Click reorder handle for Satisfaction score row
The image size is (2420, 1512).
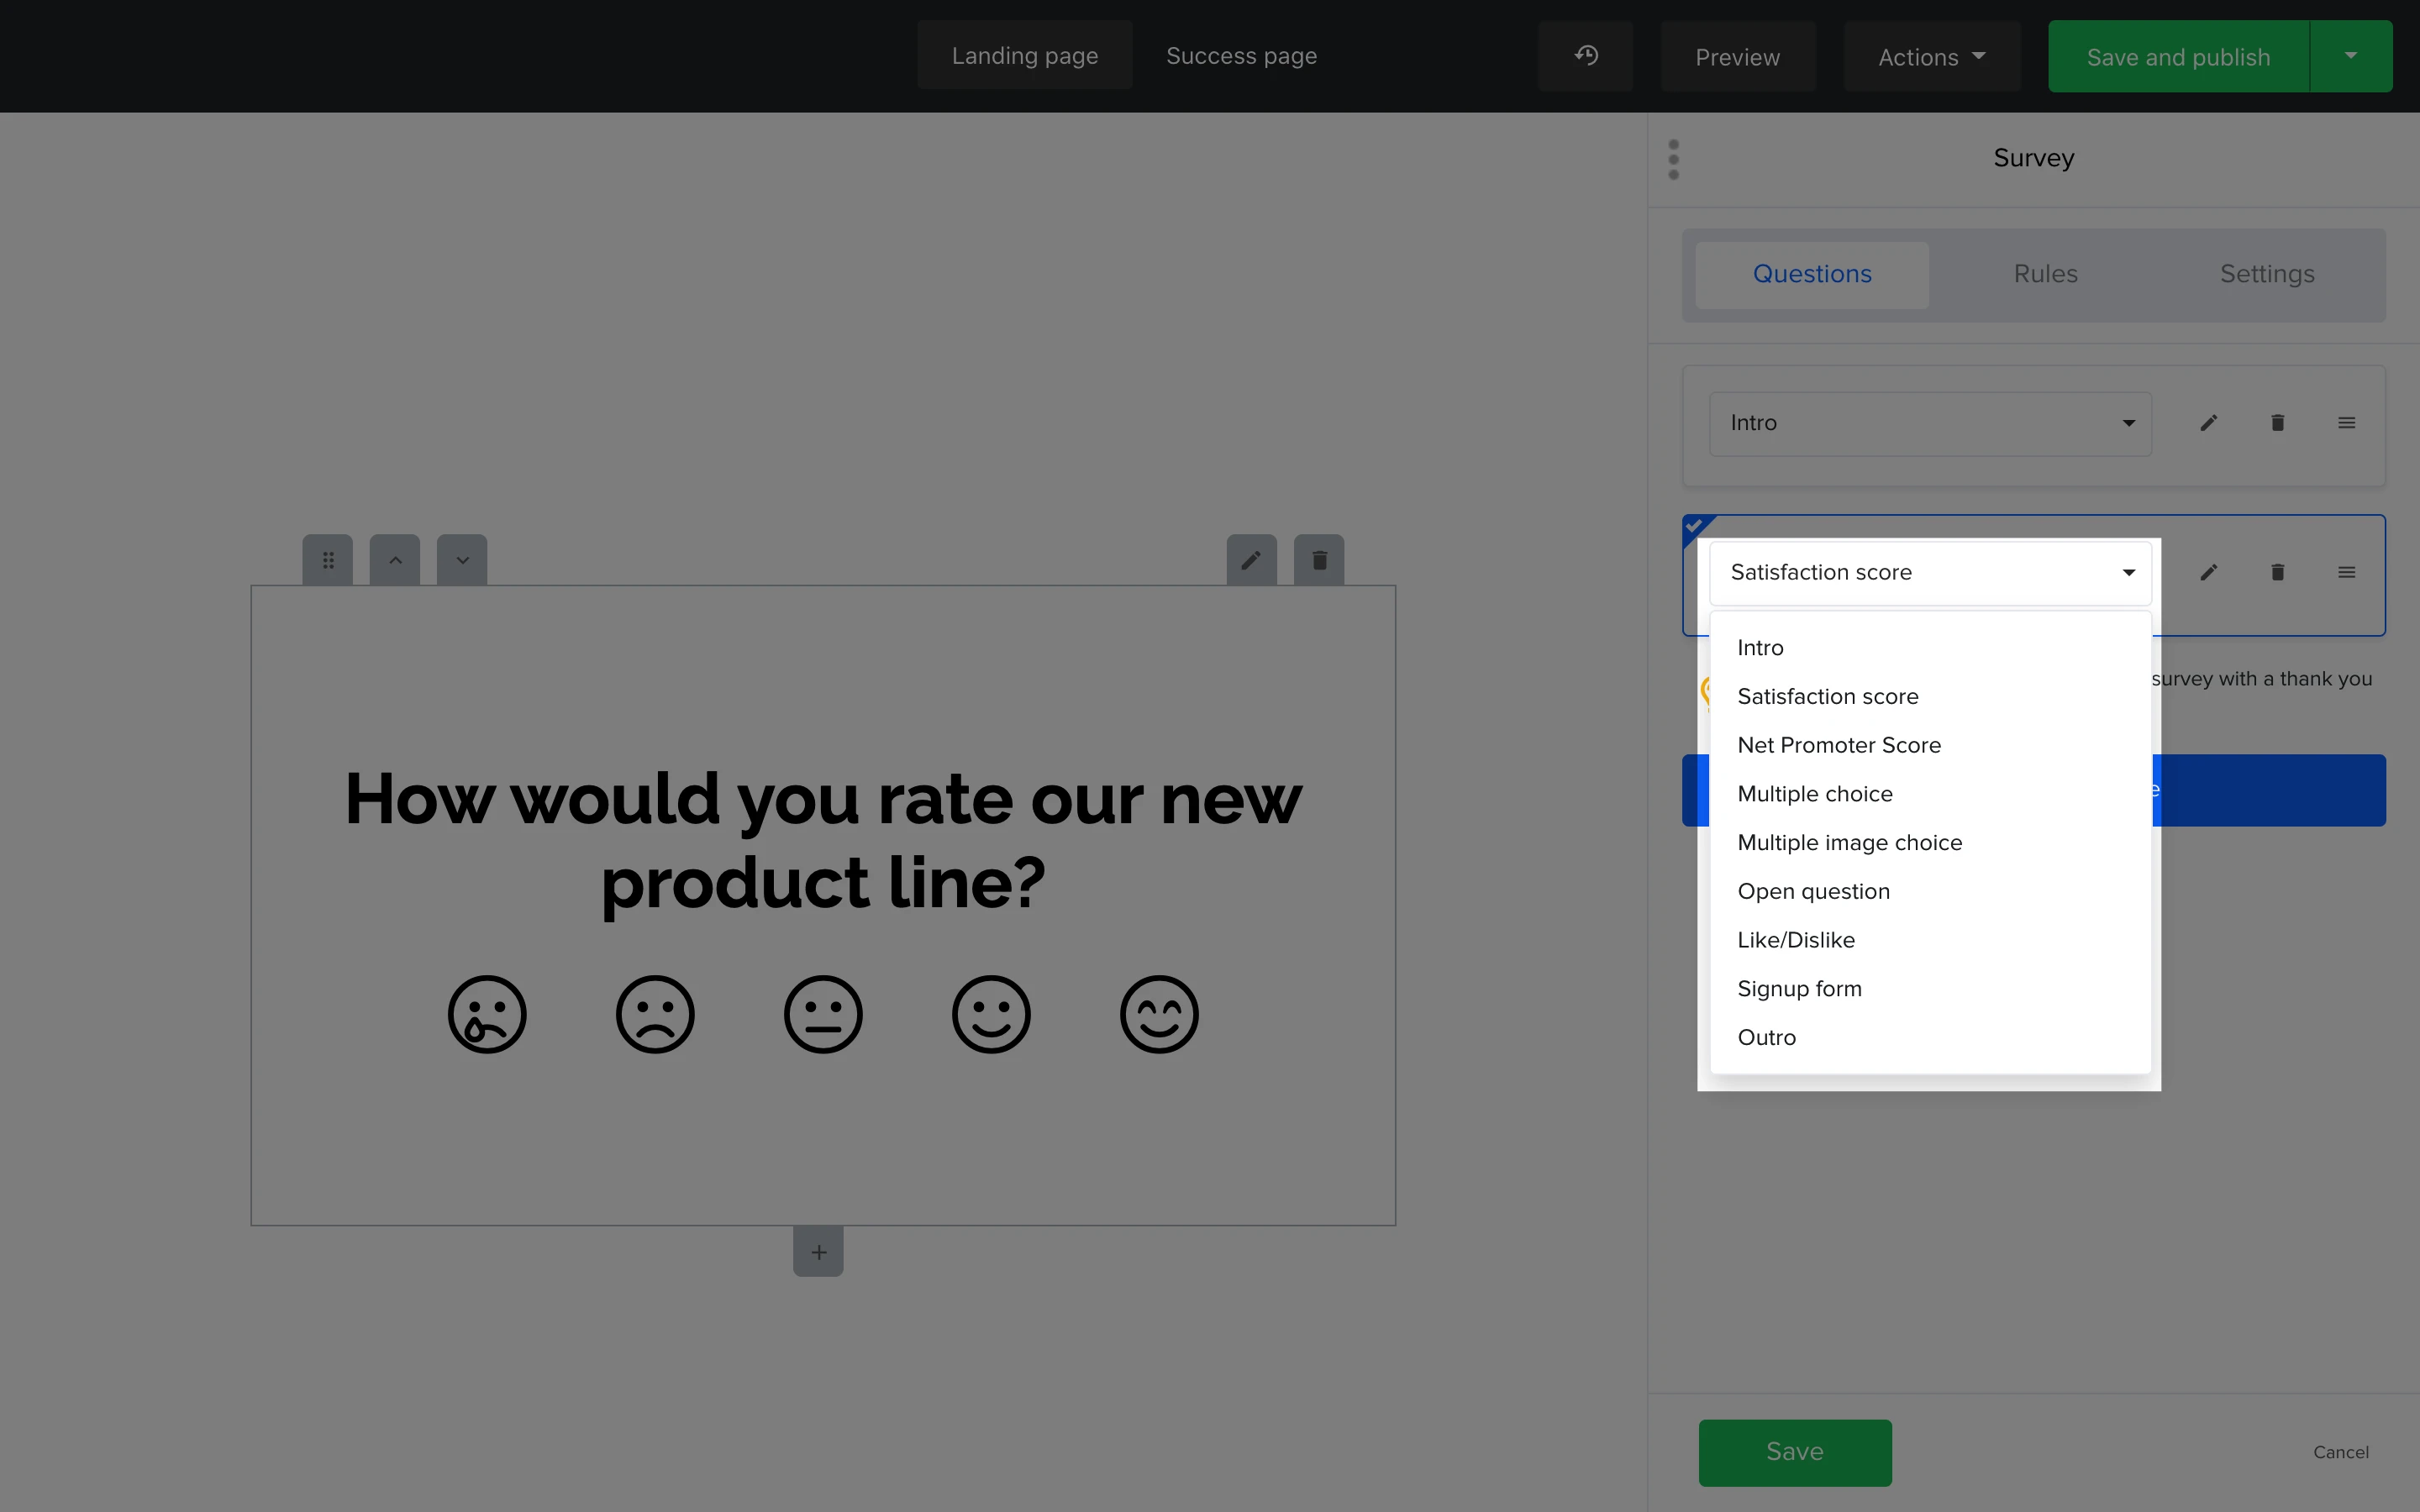tap(2346, 572)
